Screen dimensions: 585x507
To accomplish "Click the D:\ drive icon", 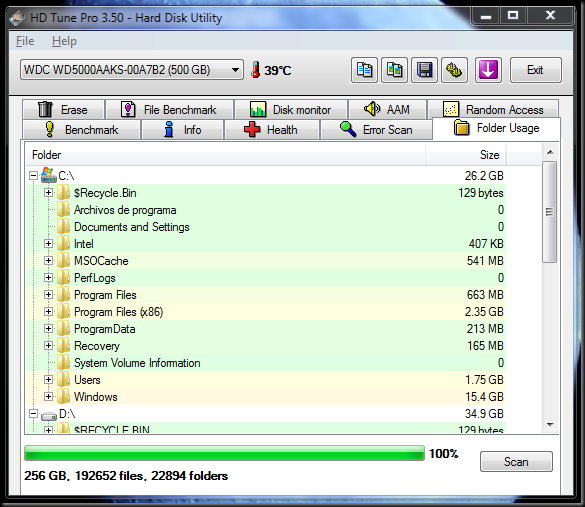I will coord(49,415).
